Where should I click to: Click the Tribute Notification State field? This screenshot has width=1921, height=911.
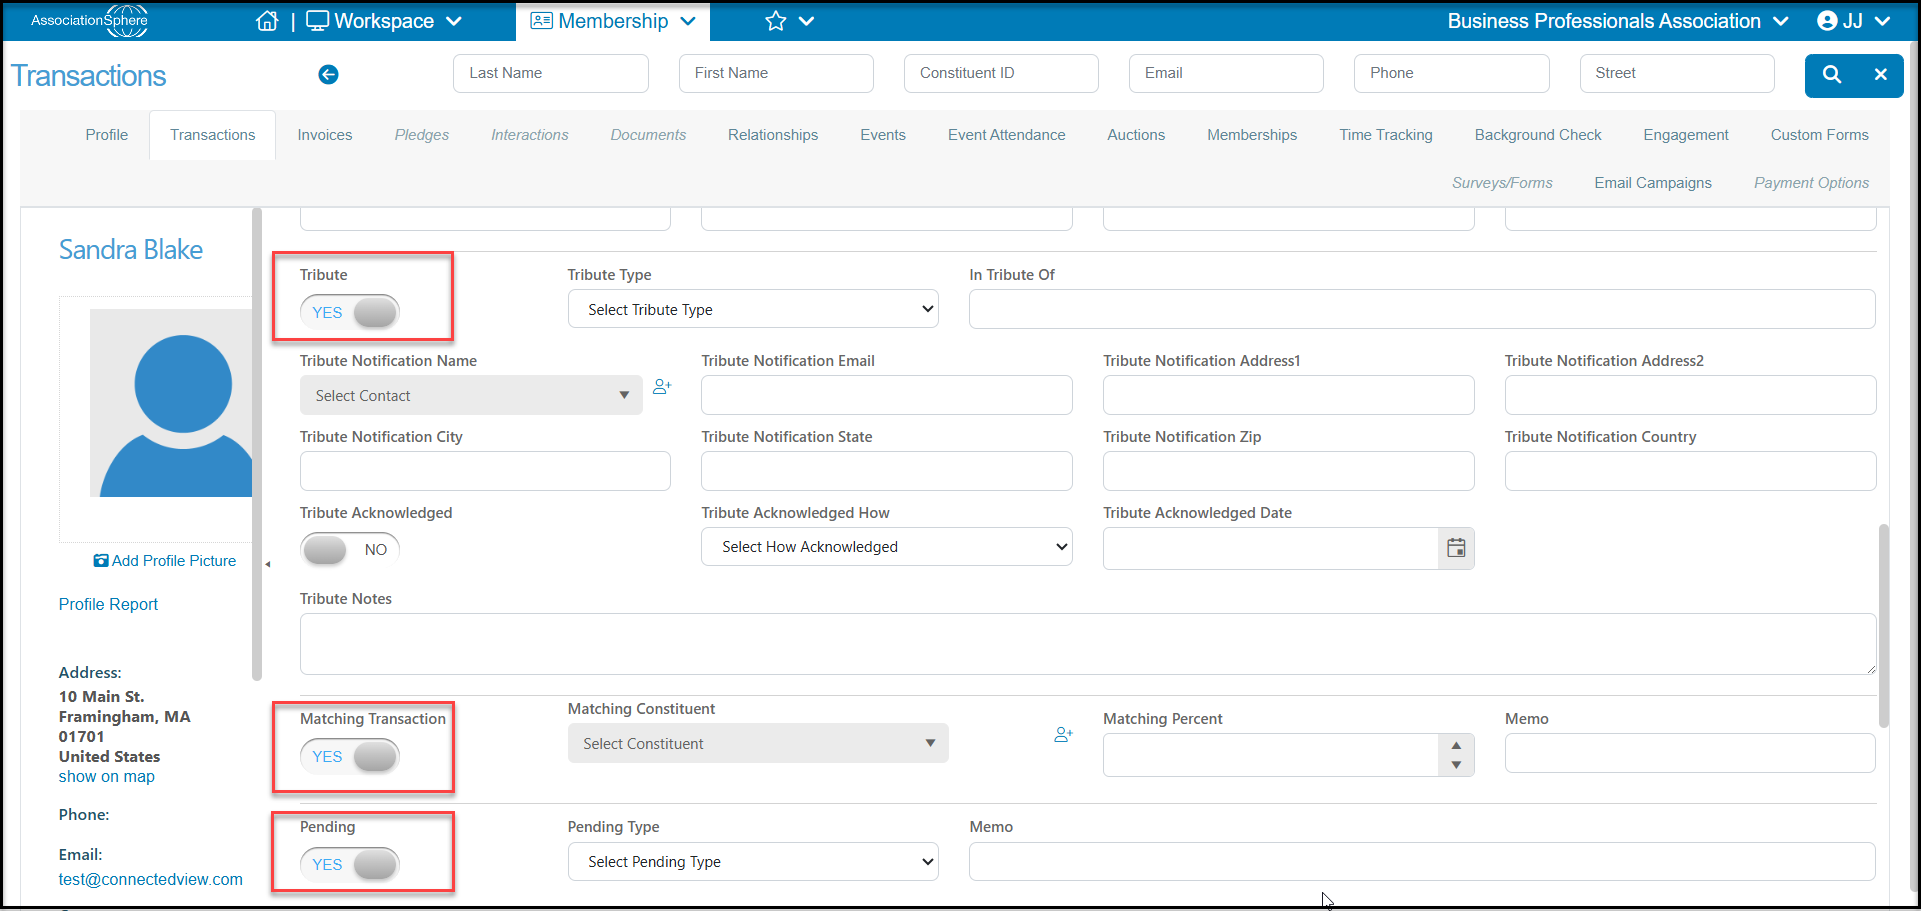887,471
